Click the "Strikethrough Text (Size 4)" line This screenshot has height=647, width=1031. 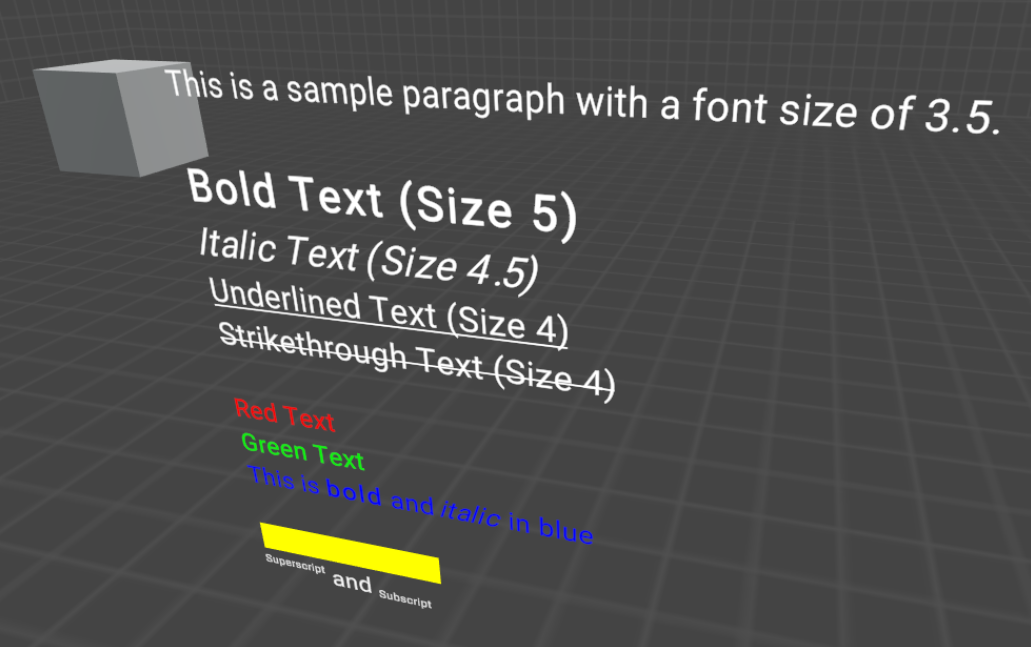[415, 361]
